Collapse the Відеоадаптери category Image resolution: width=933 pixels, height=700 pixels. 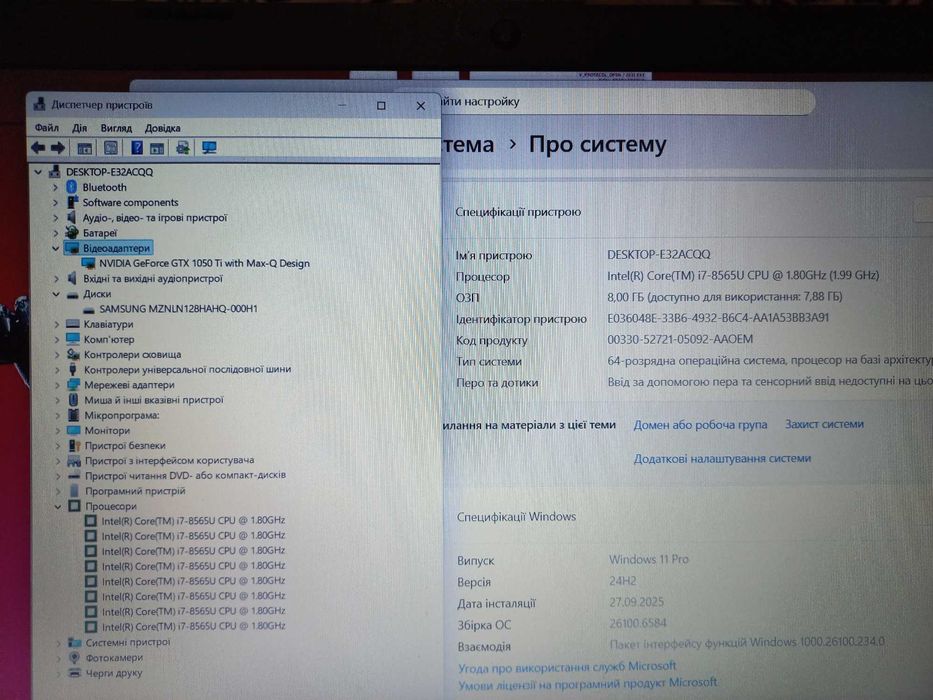point(55,248)
